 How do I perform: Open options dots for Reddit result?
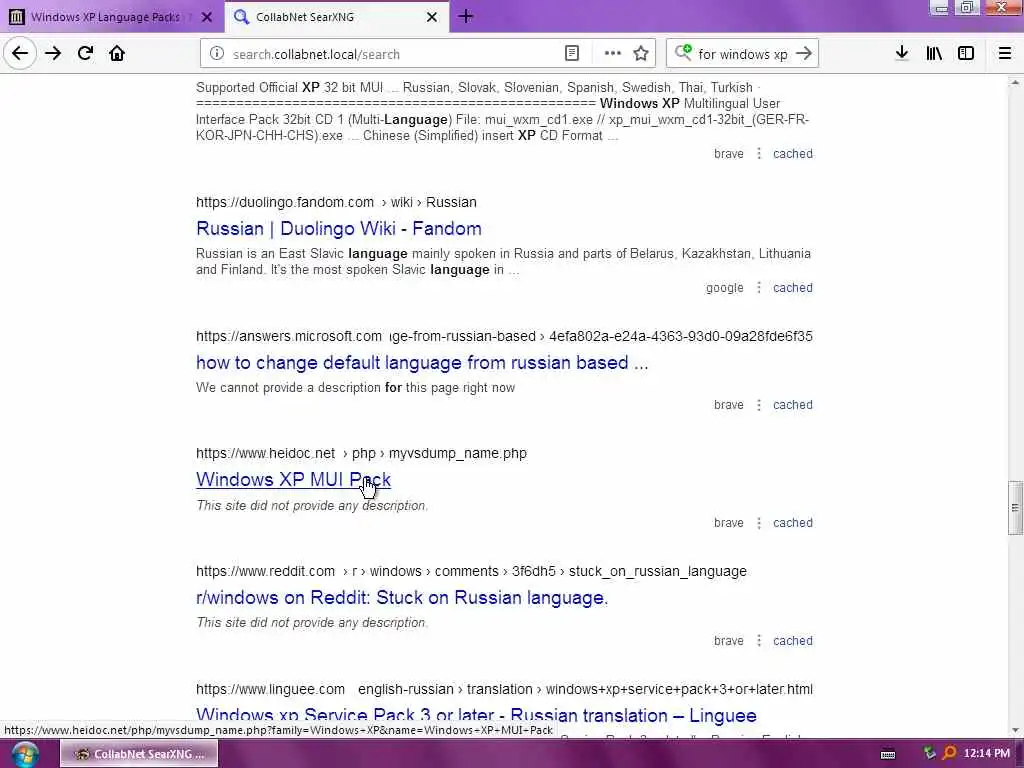(x=758, y=641)
